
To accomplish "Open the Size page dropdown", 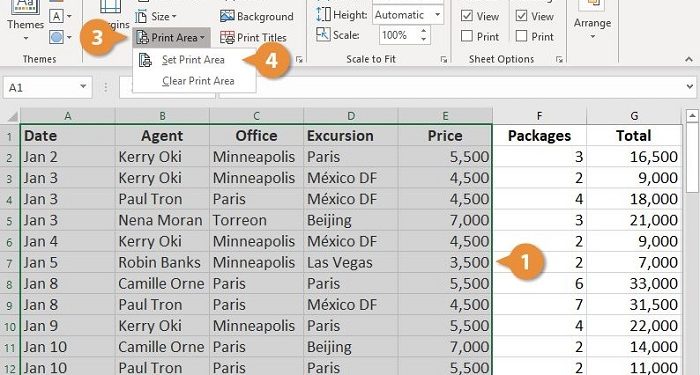I will pos(156,17).
